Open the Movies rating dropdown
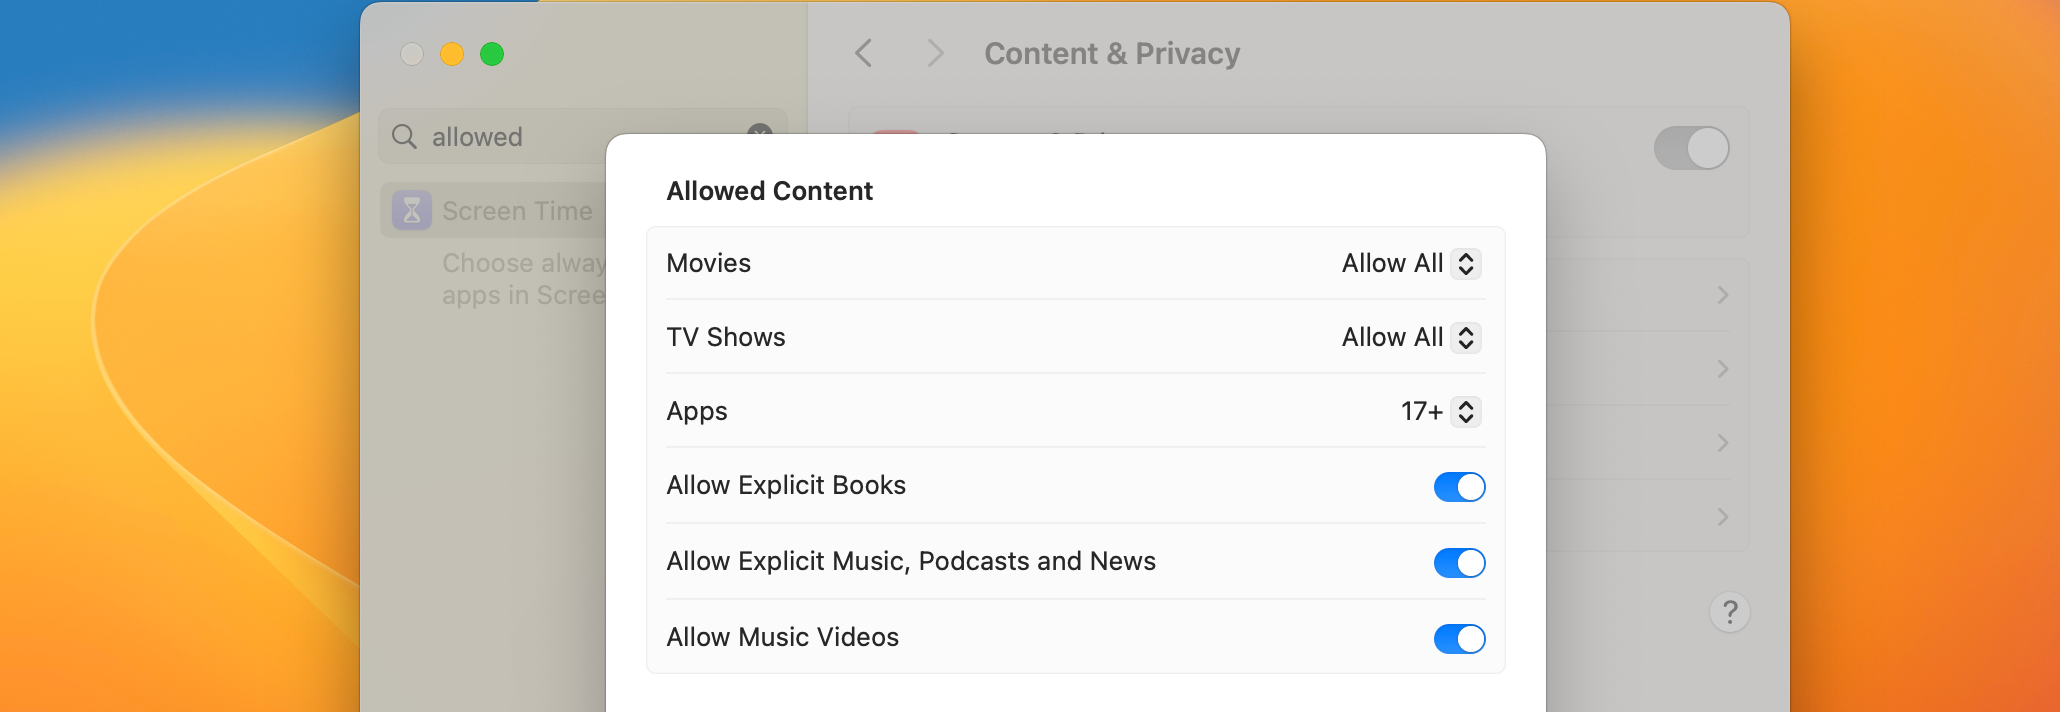Image resolution: width=2060 pixels, height=712 pixels. [1410, 264]
